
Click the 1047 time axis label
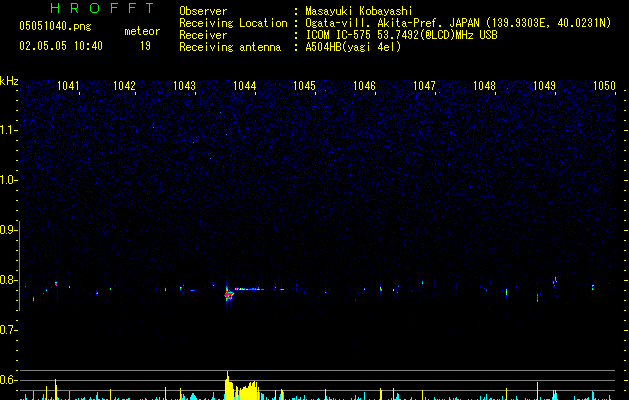coord(424,86)
